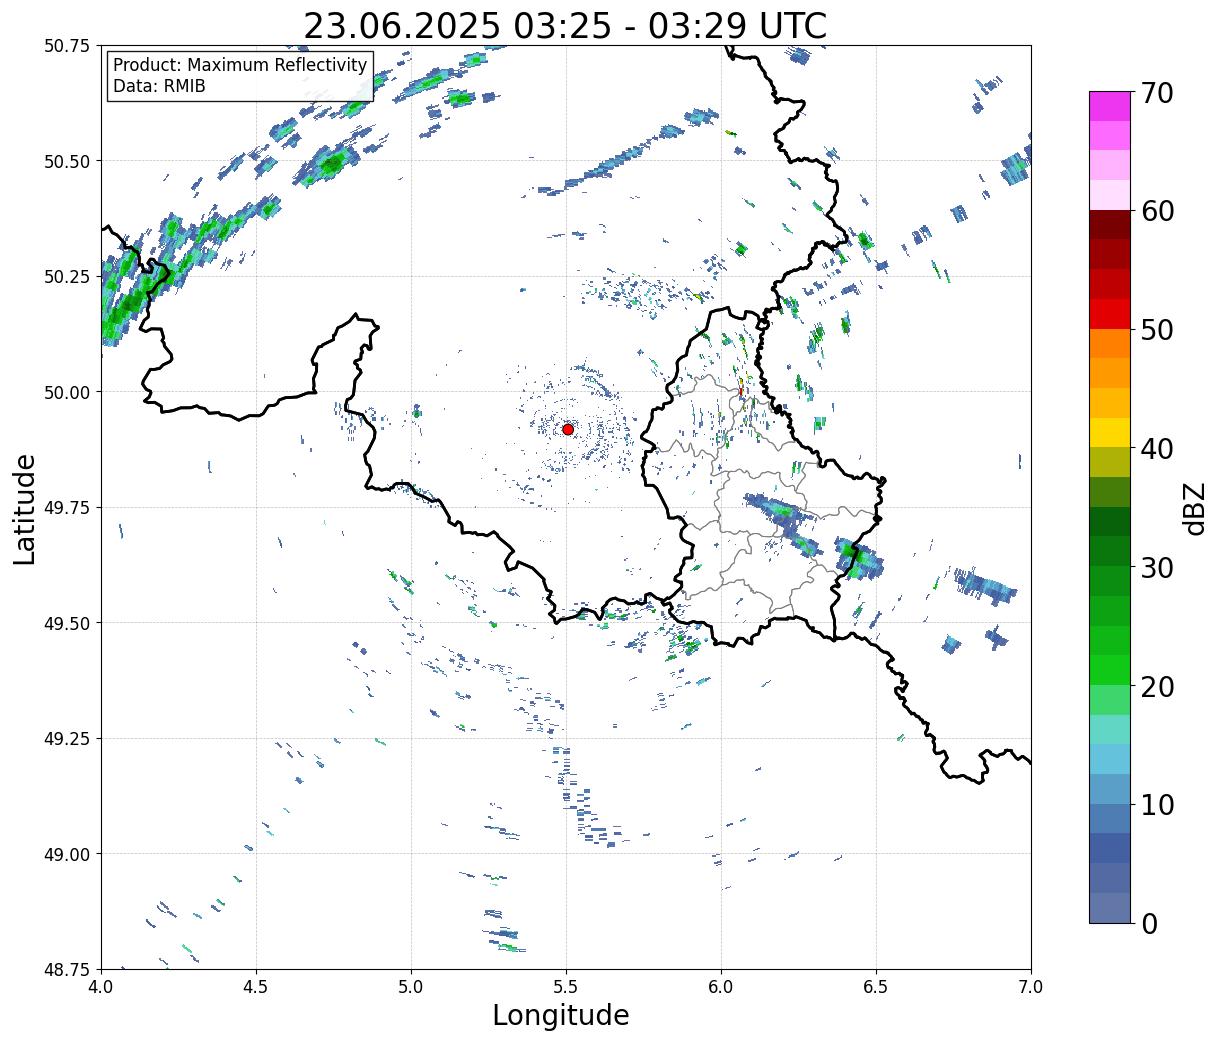Image resolution: width=1219 pixels, height=1040 pixels.
Task: Click the colorbar tick label 10
Action: click(1157, 805)
